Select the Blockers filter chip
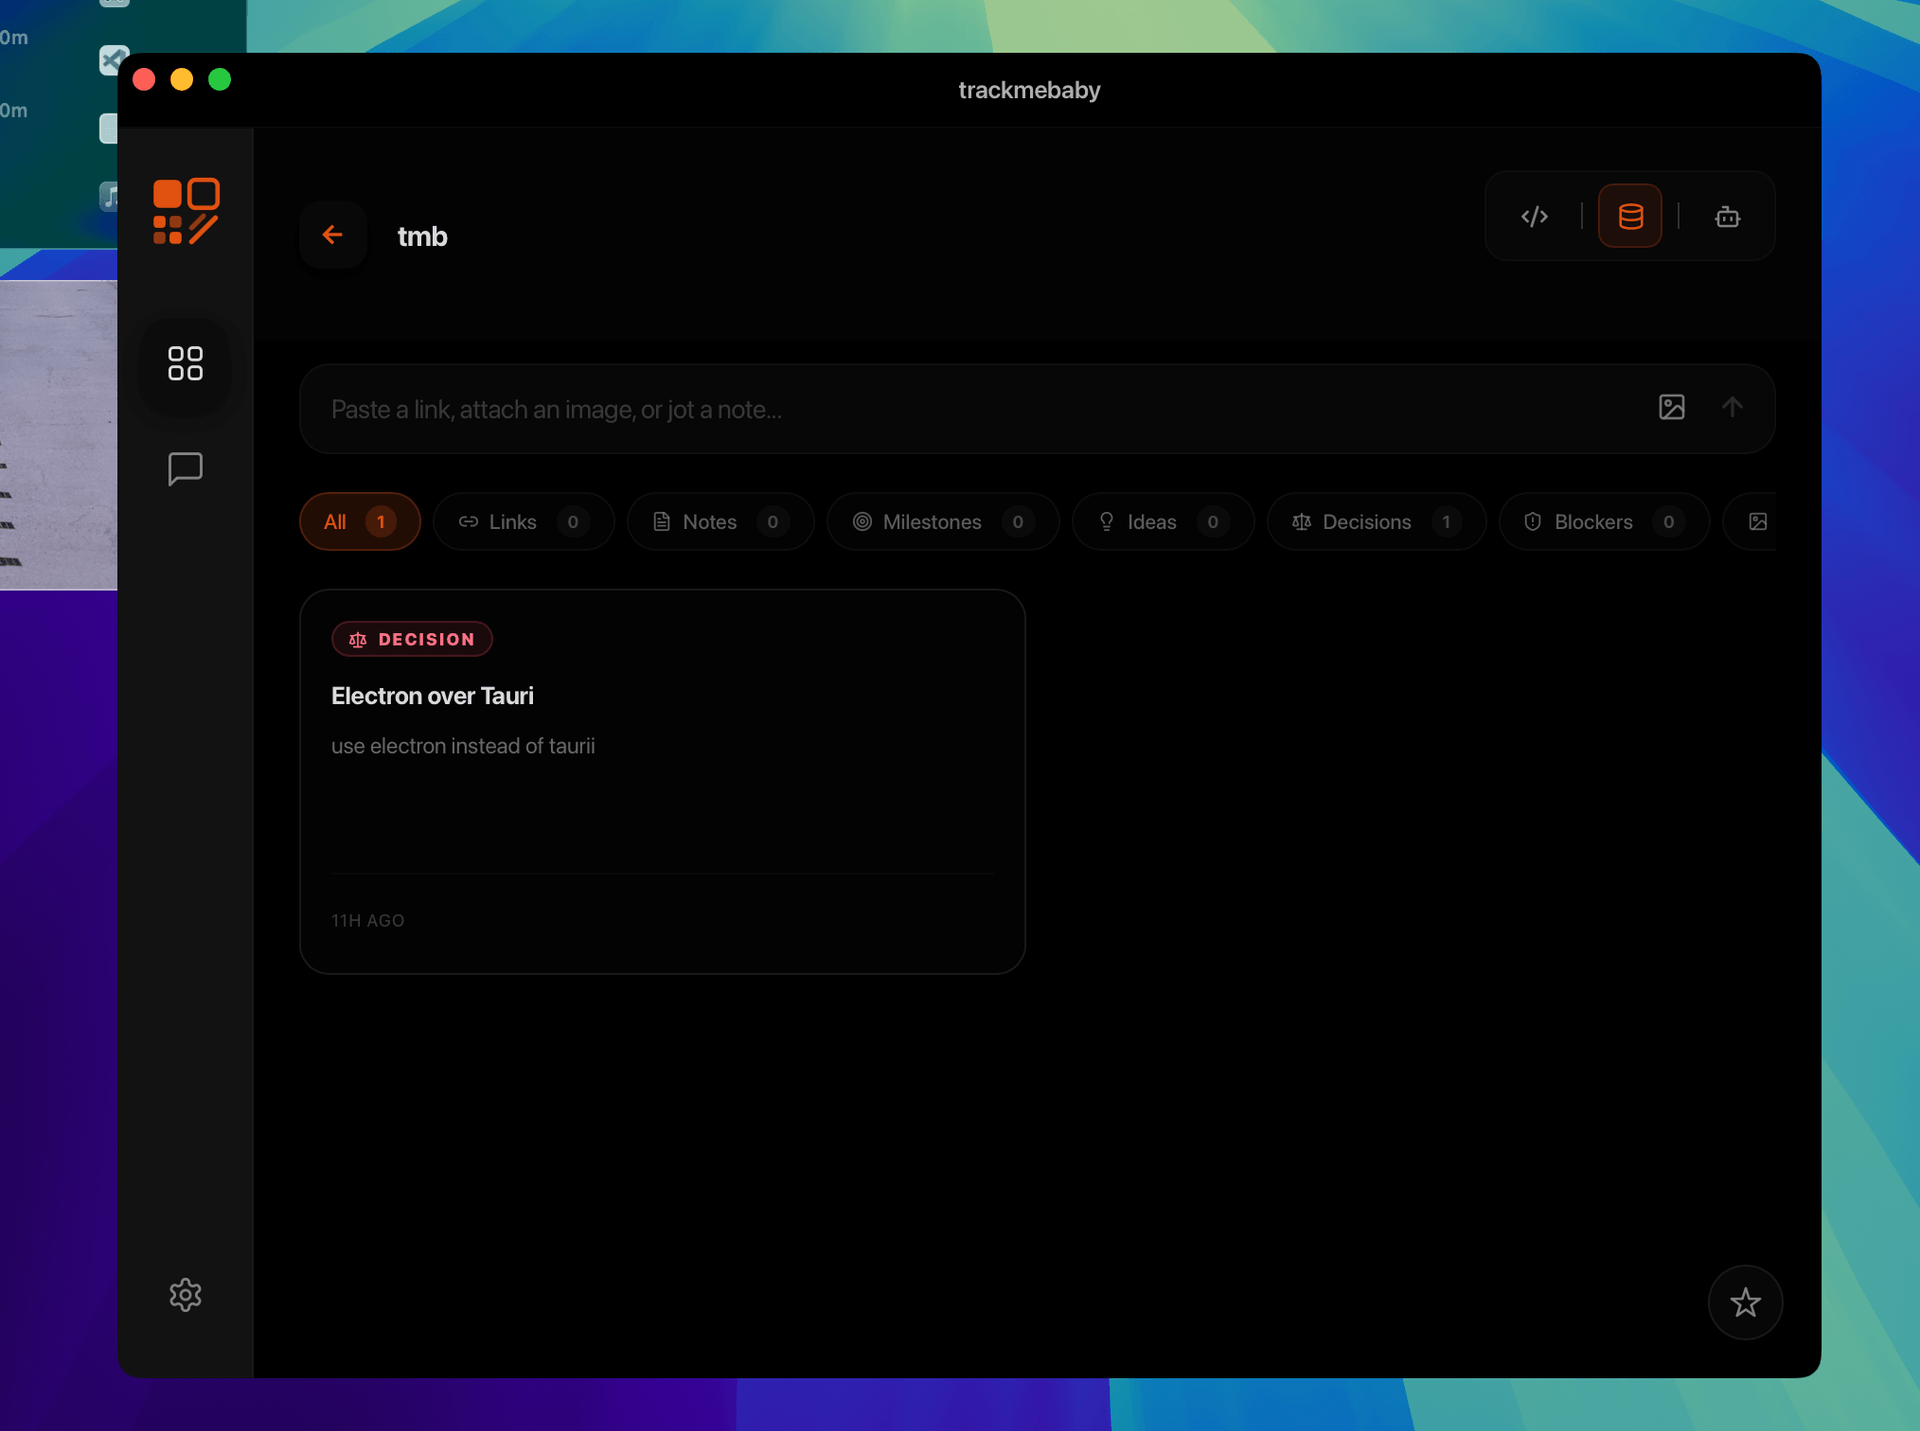This screenshot has height=1431, width=1920. (x=1603, y=522)
